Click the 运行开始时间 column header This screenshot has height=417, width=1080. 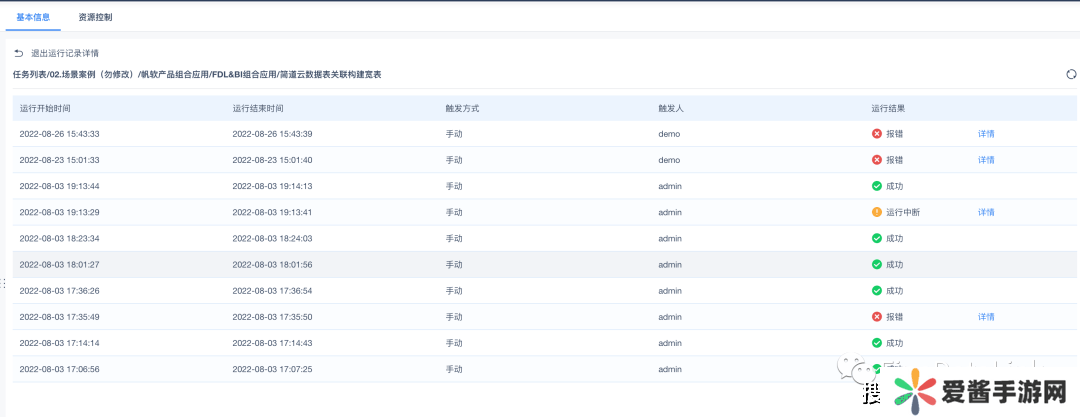(x=45, y=108)
